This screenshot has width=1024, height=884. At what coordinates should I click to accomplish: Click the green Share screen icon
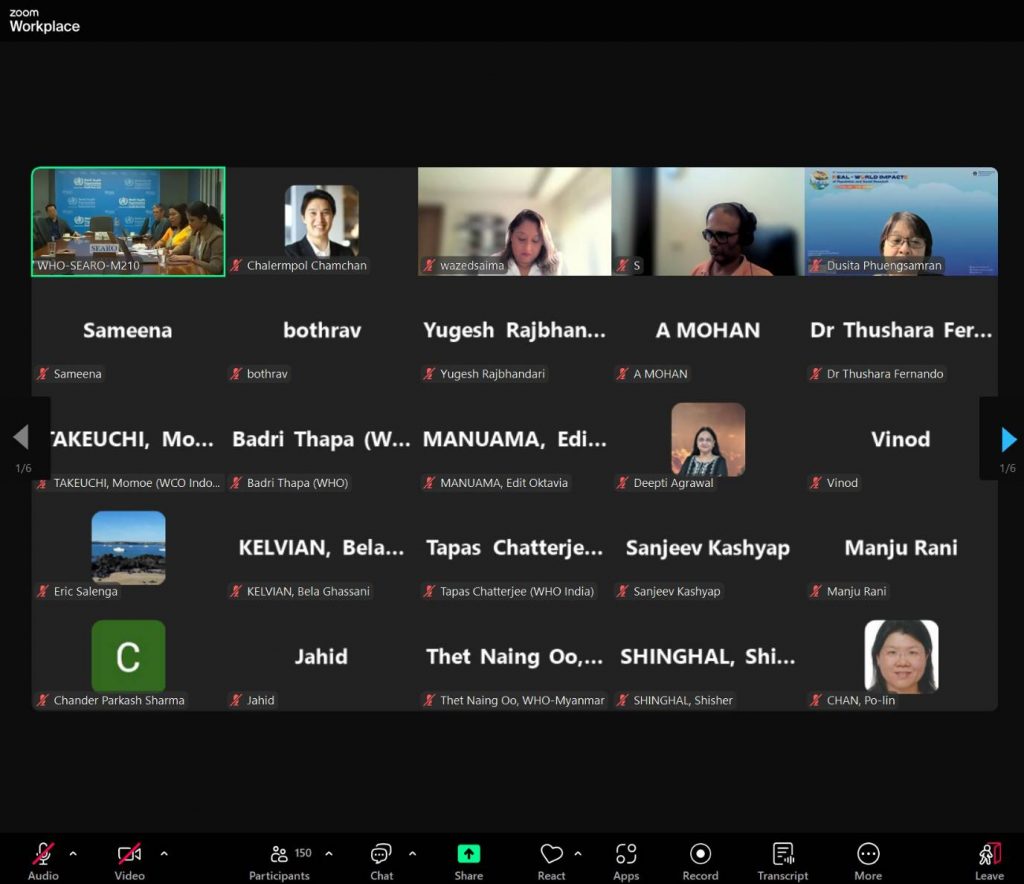coord(468,854)
